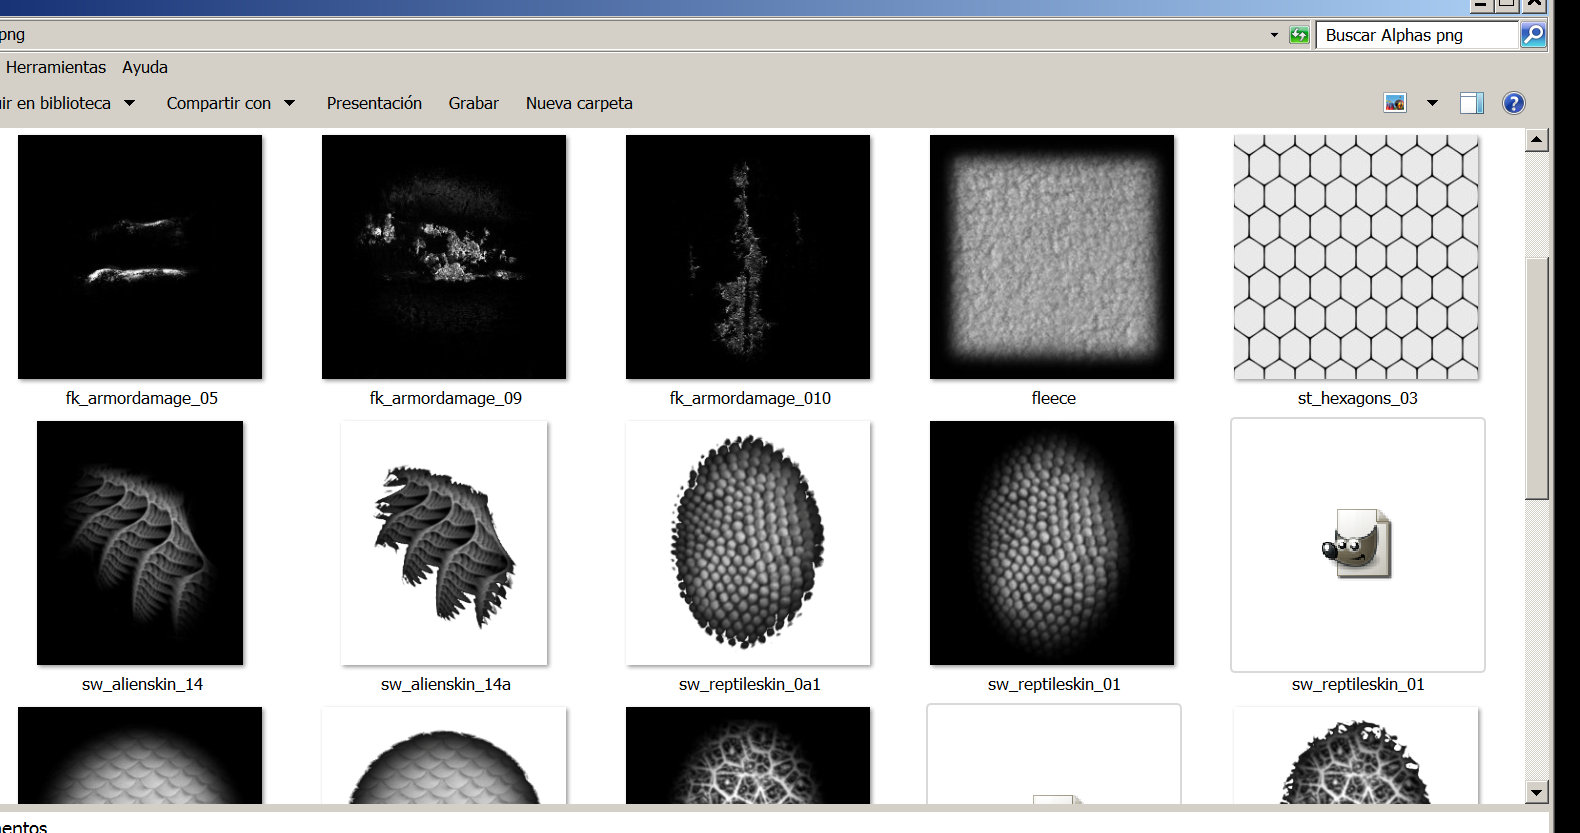Click the Presentación button
Viewport: 1580px width, 833px height.
click(x=374, y=103)
